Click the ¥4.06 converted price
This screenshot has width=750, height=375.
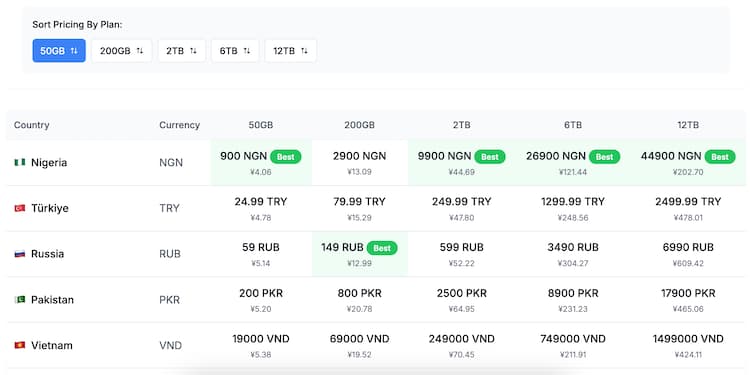coord(261,172)
